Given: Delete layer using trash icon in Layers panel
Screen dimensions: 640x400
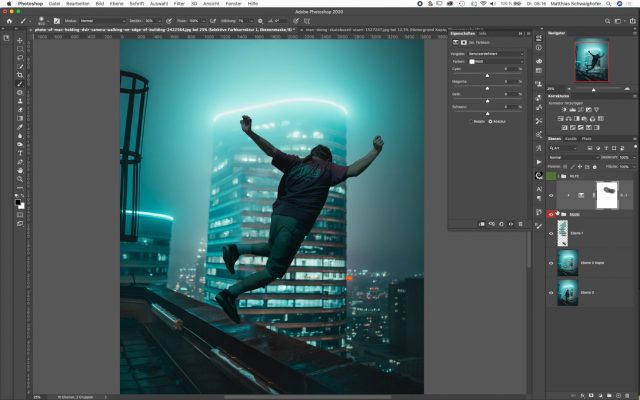Looking at the screenshot, I should pyautogui.click(x=627, y=393).
